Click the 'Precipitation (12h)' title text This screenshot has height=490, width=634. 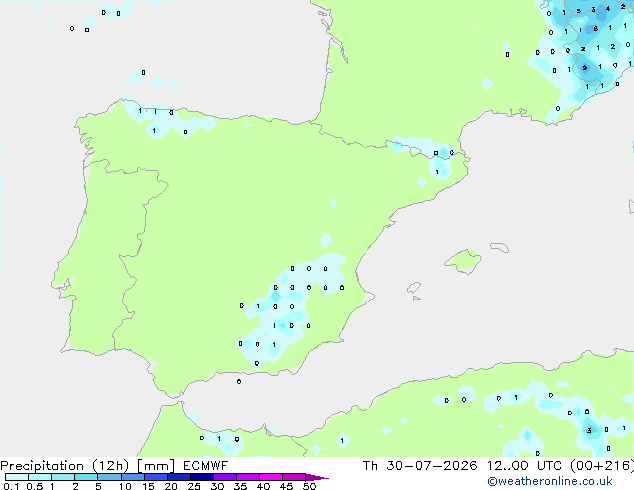point(67,466)
